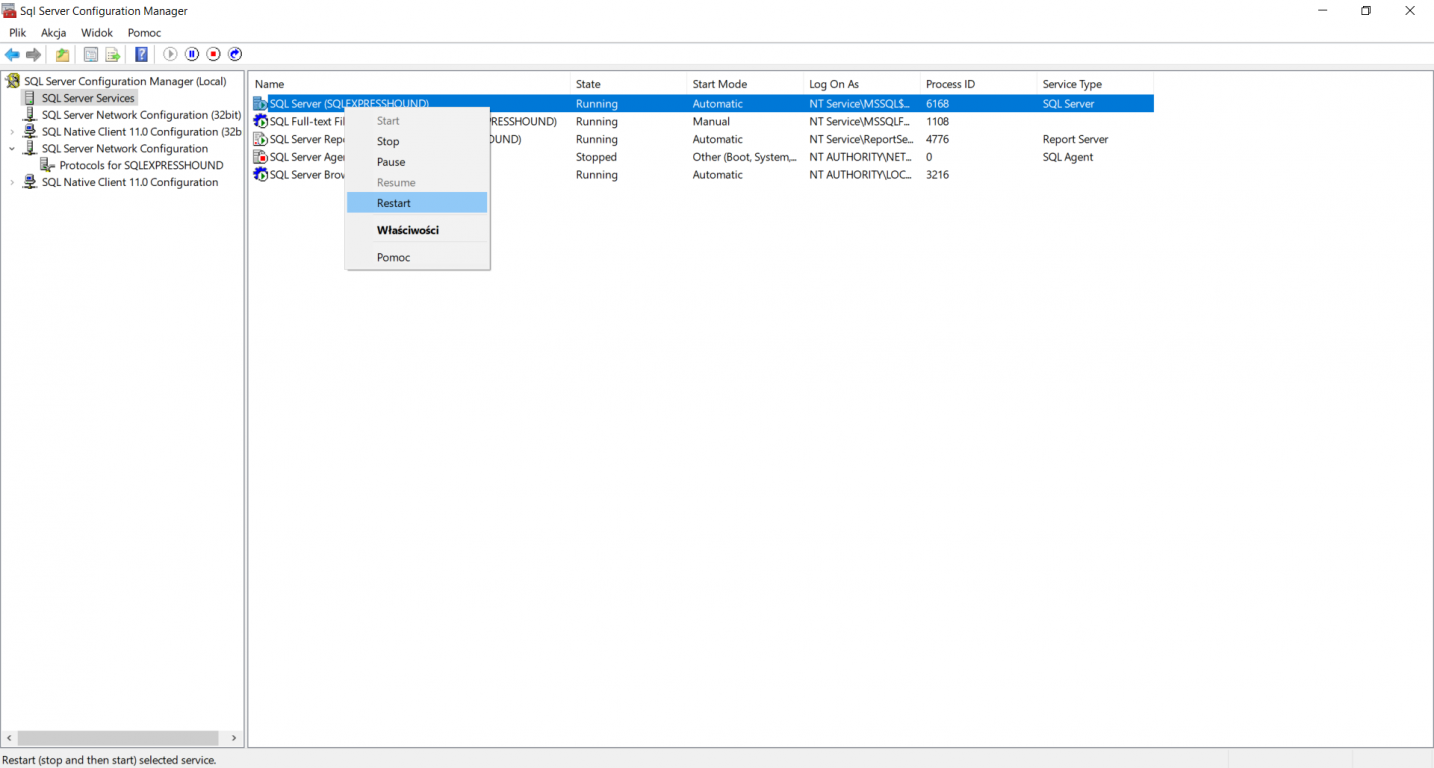Click the status bar text about Restart

tap(109, 760)
